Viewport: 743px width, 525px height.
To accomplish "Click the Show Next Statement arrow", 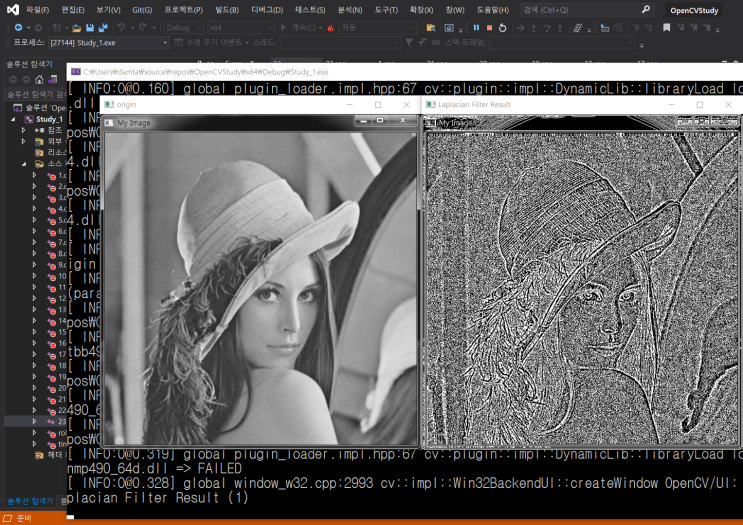I will click(520, 28).
